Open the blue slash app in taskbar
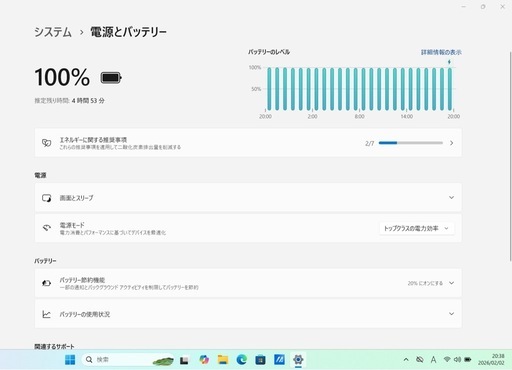The width and height of the screenshot is (512, 370). tap(279, 360)
